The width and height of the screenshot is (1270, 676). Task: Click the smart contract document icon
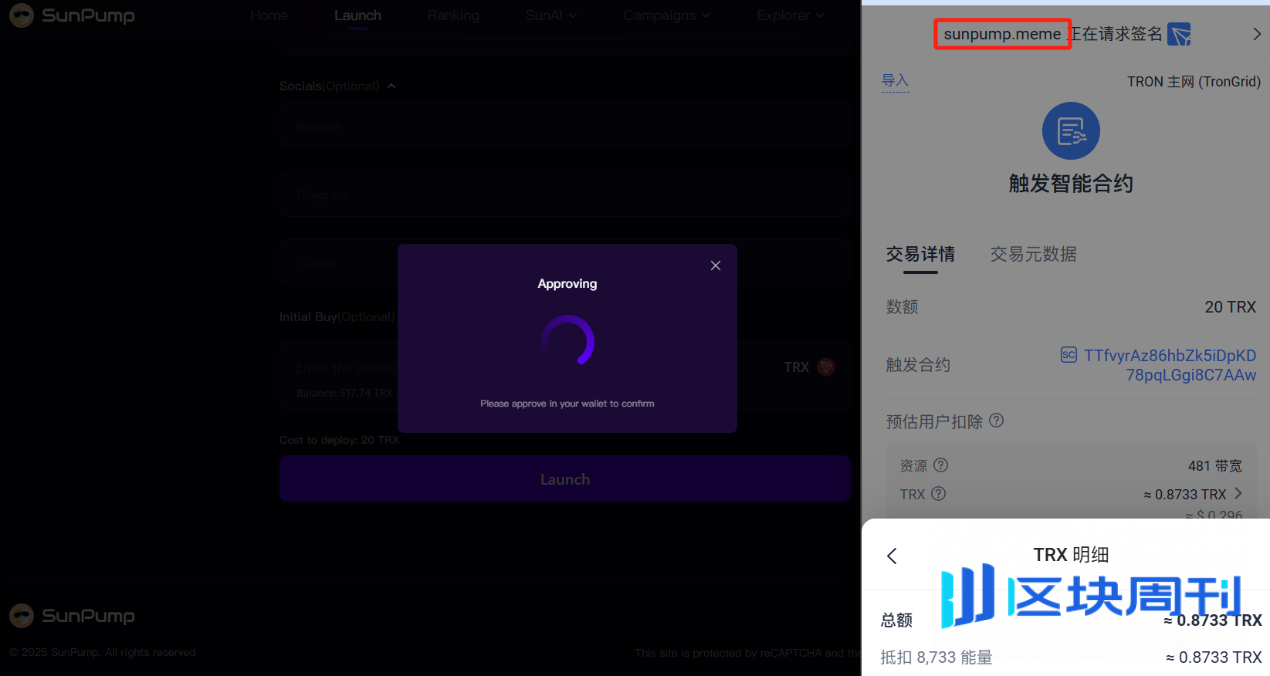point(1071,131)
